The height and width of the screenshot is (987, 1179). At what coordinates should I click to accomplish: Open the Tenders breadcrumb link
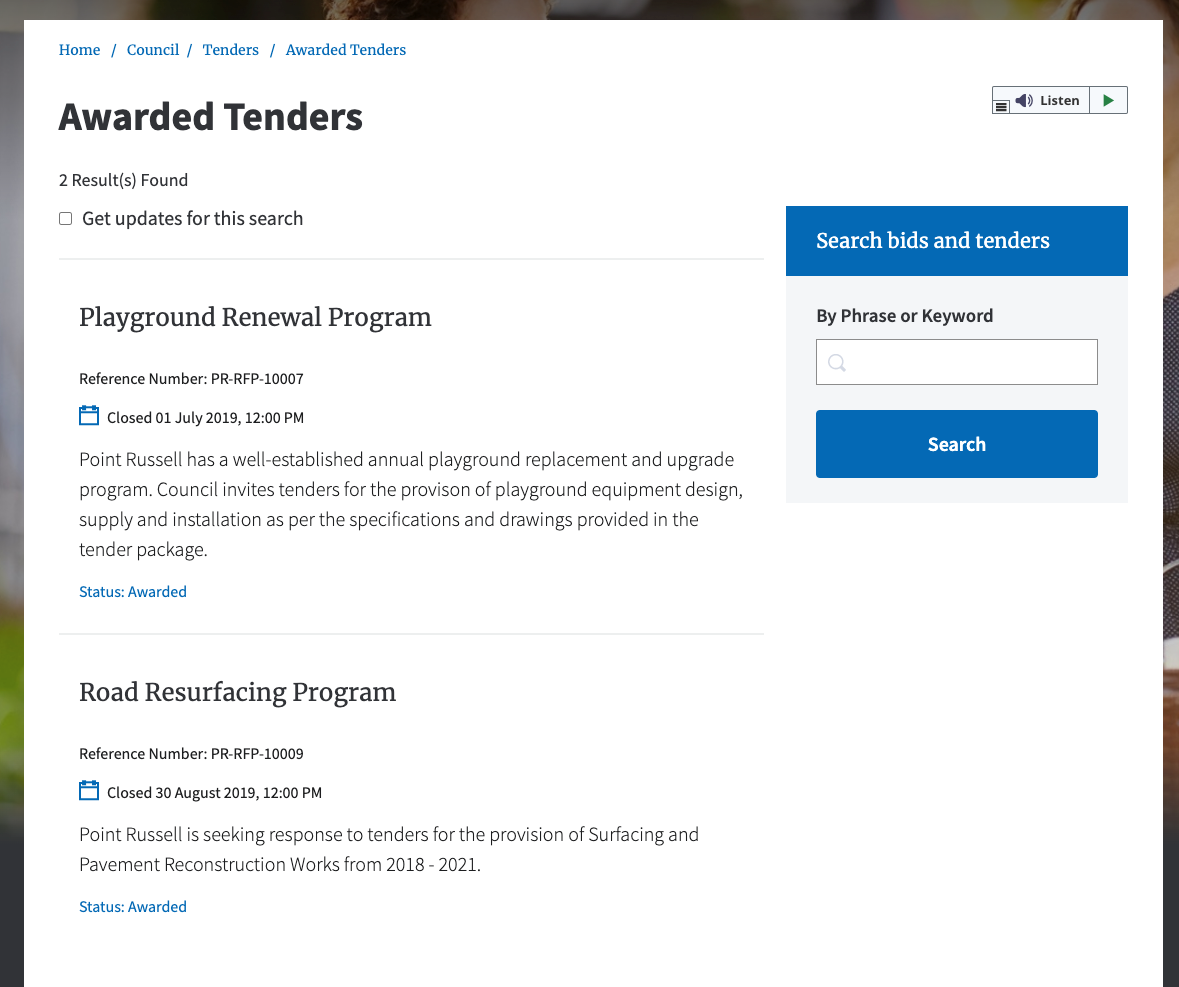coord(230,50)
